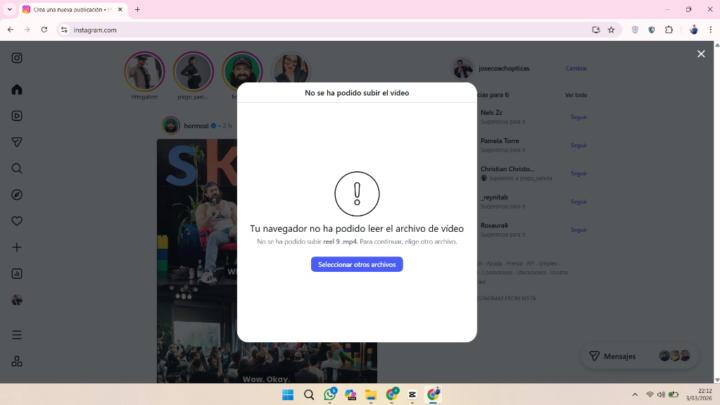
Task: Click the plus create icon in sidebar
Action: pyautogui.click(x=17, y=248)
